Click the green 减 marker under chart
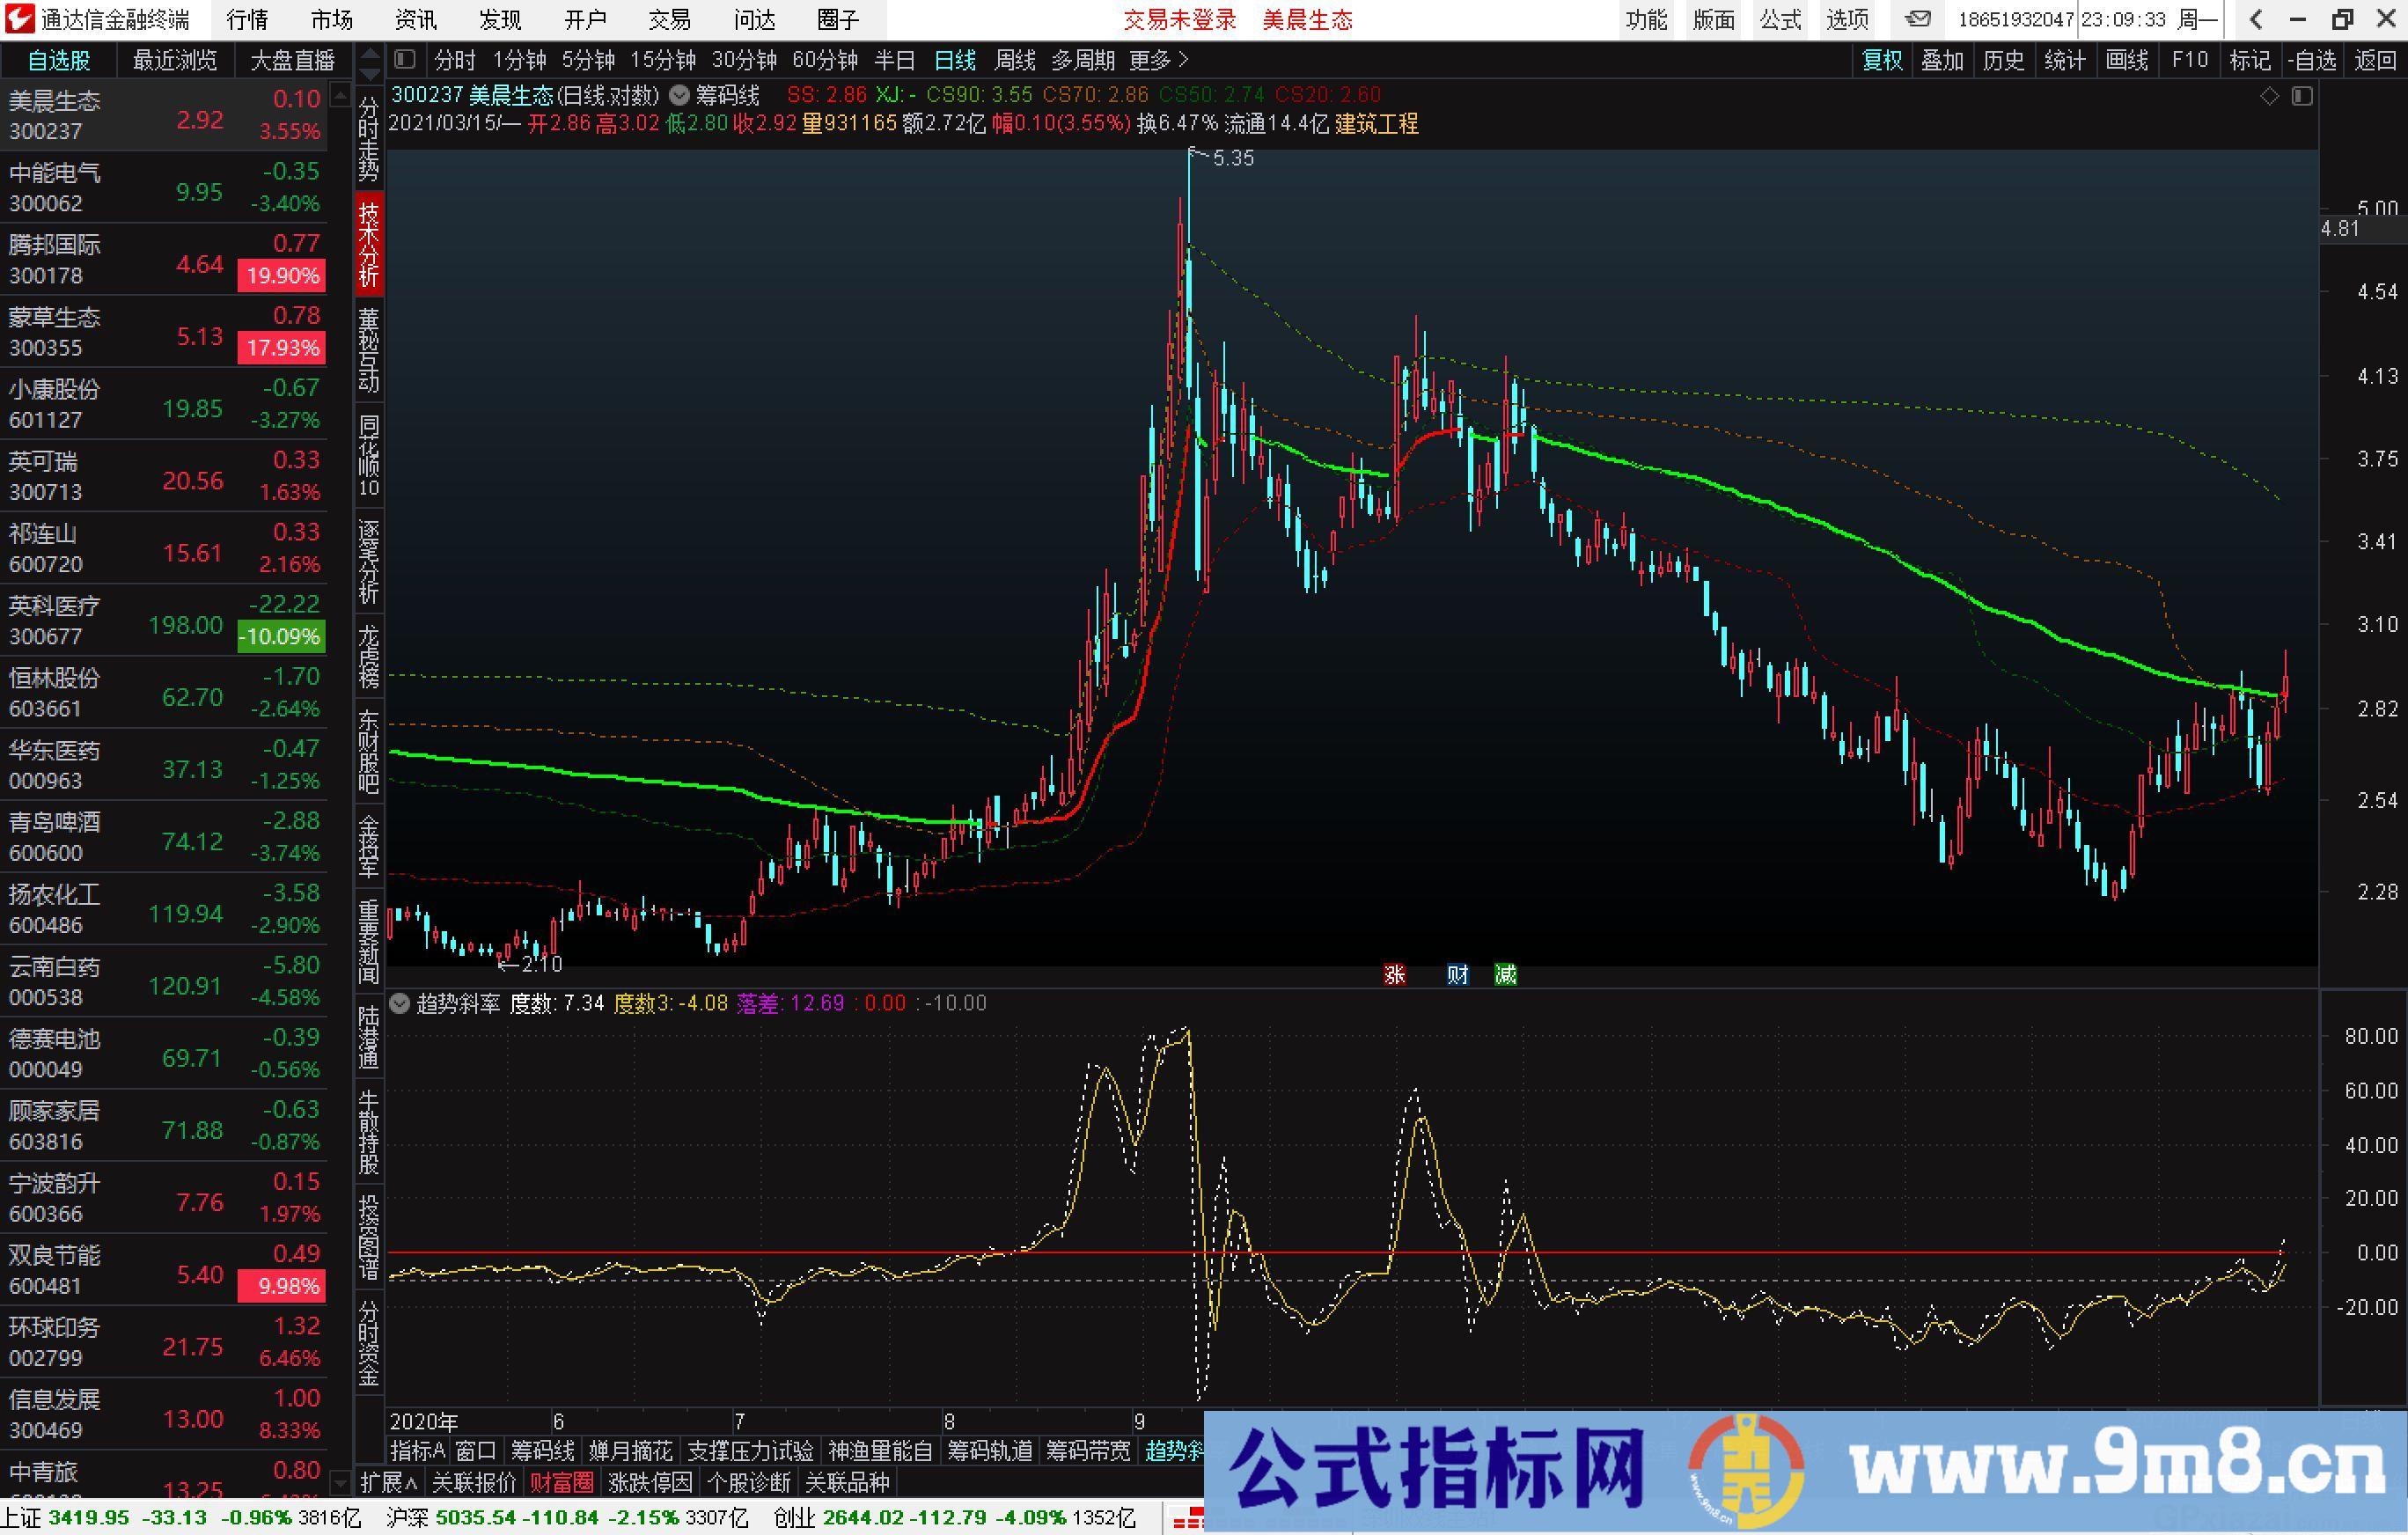The width and height of the screenshot is (2408, 1535). (1505, 974)
